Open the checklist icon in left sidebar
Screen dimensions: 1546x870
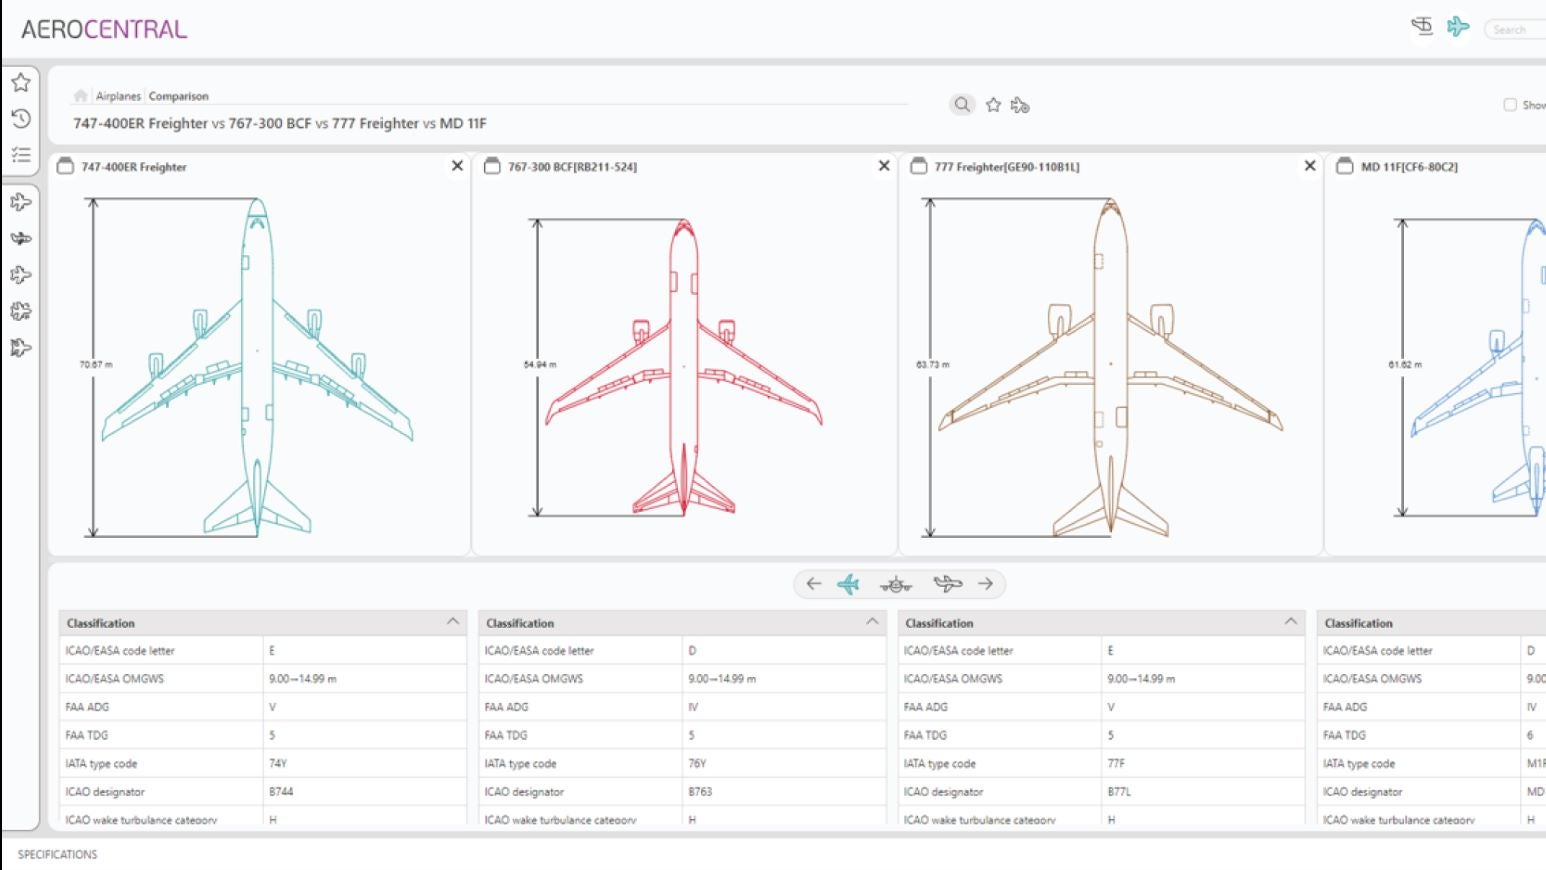(21, 155)
